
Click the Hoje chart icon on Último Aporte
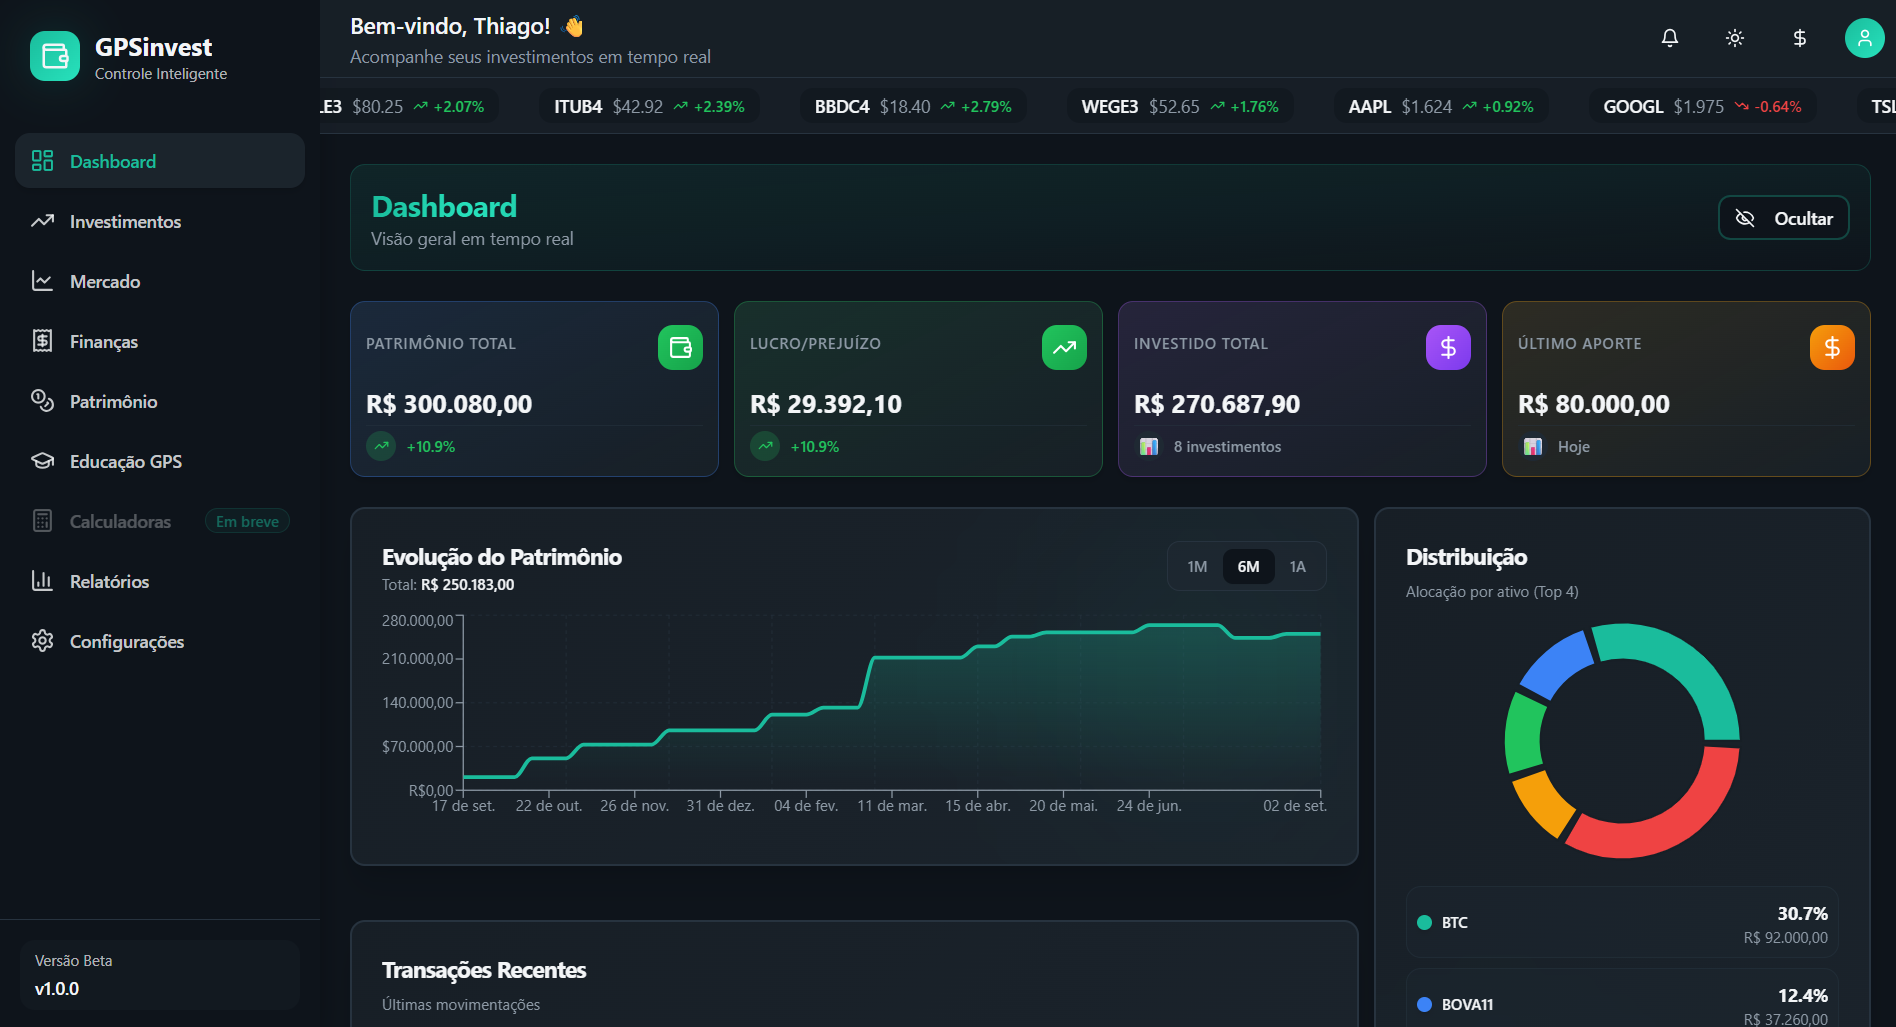coord(1533,446)
